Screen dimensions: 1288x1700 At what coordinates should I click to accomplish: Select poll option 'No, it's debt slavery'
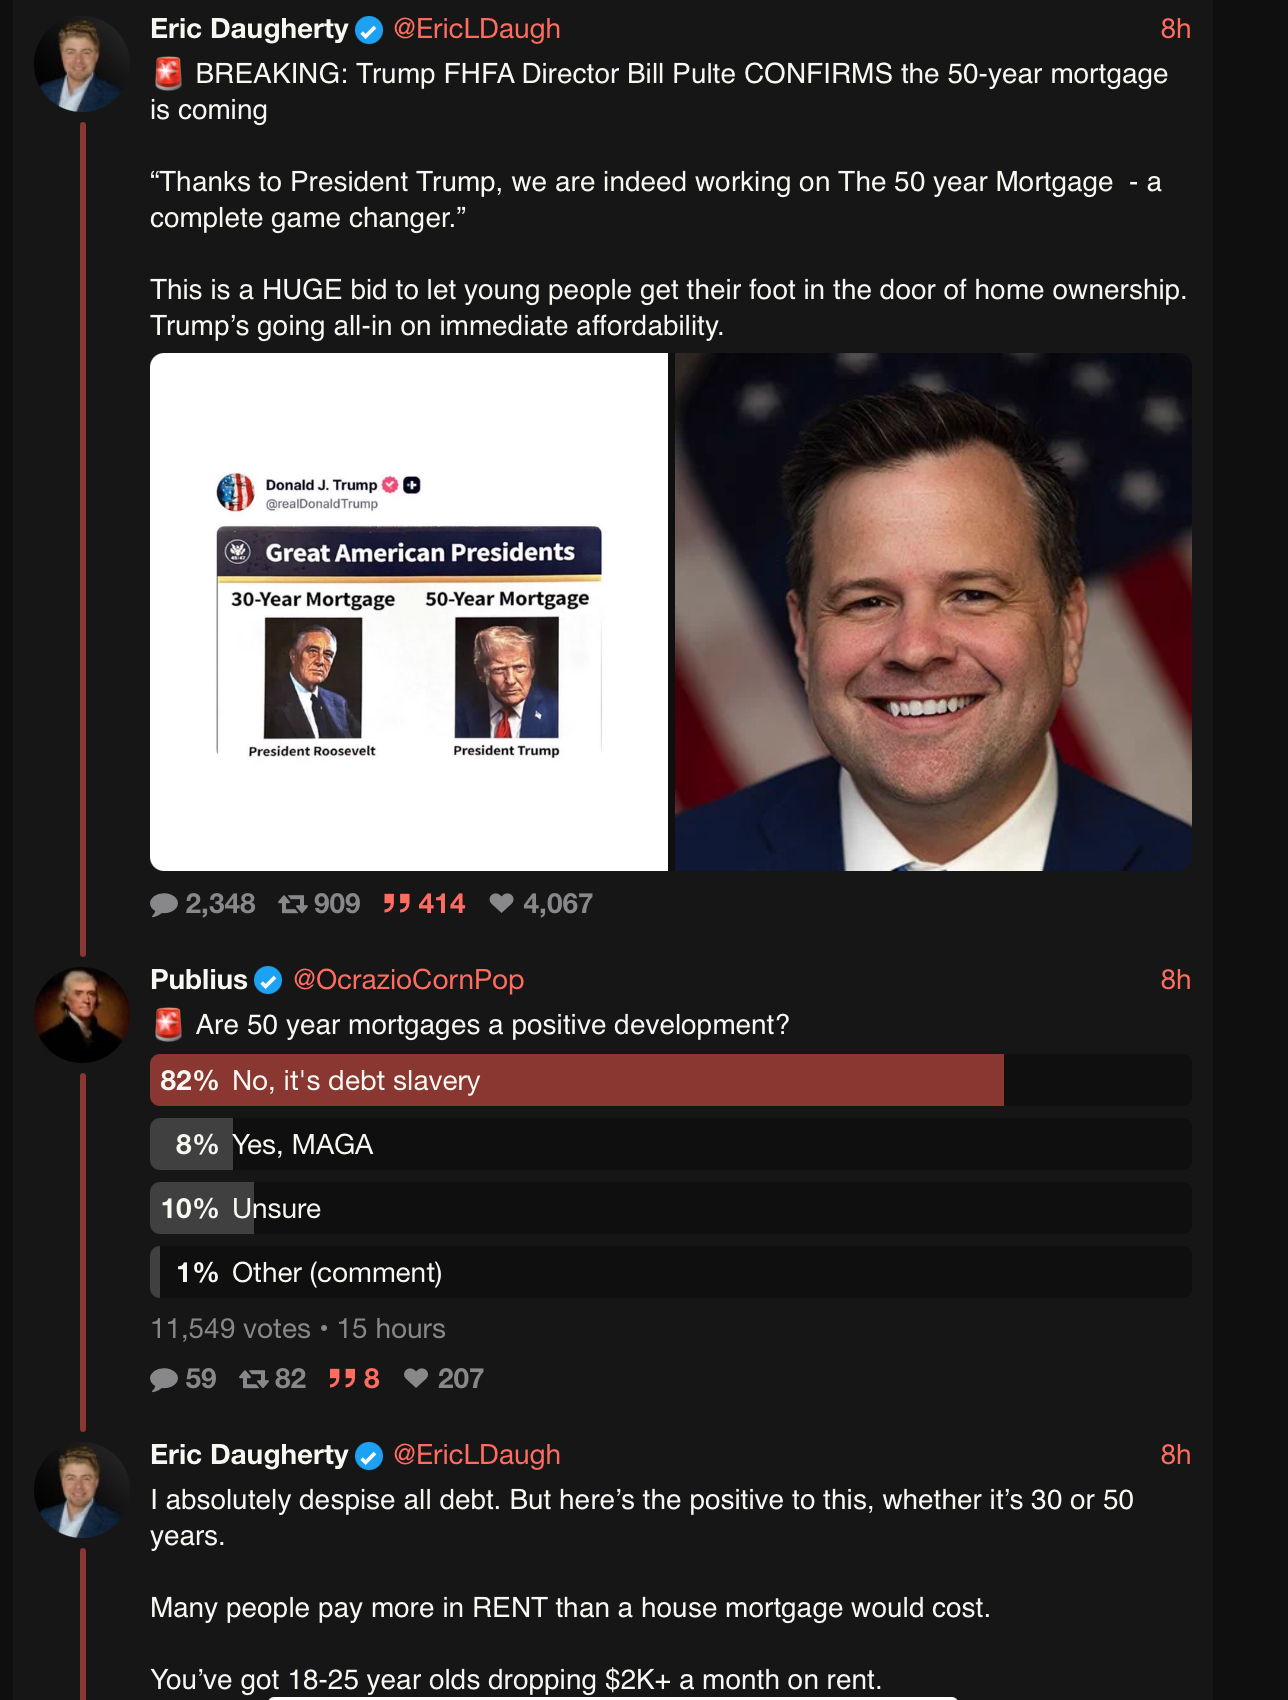pyautogui.click(x=670, y=1081)
